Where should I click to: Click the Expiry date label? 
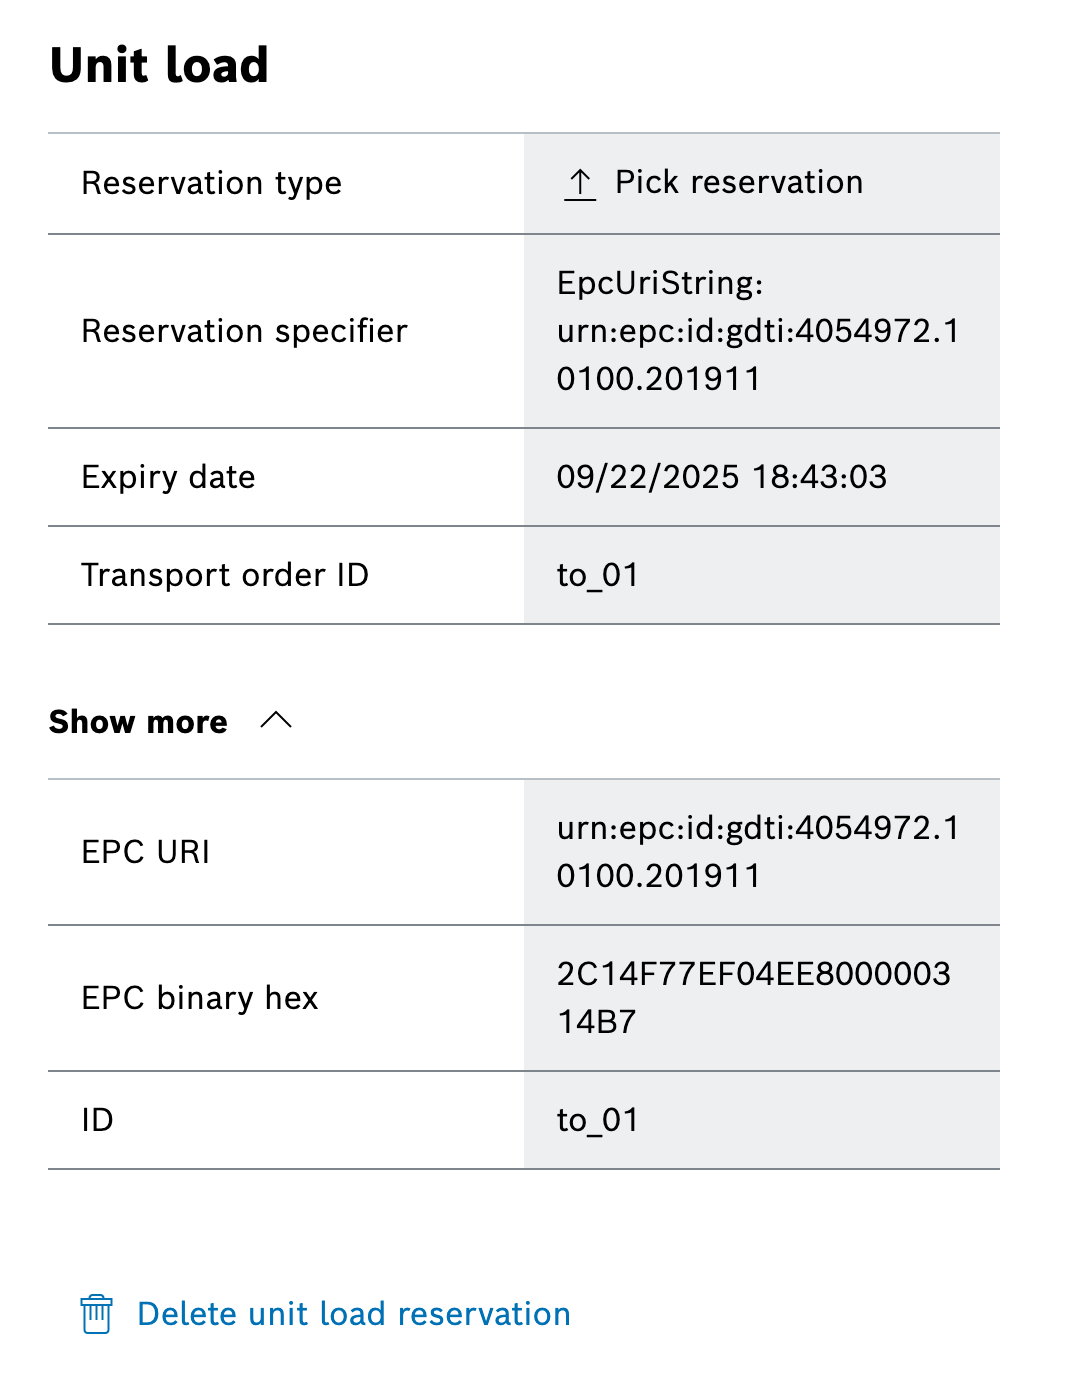click(168, 477)
